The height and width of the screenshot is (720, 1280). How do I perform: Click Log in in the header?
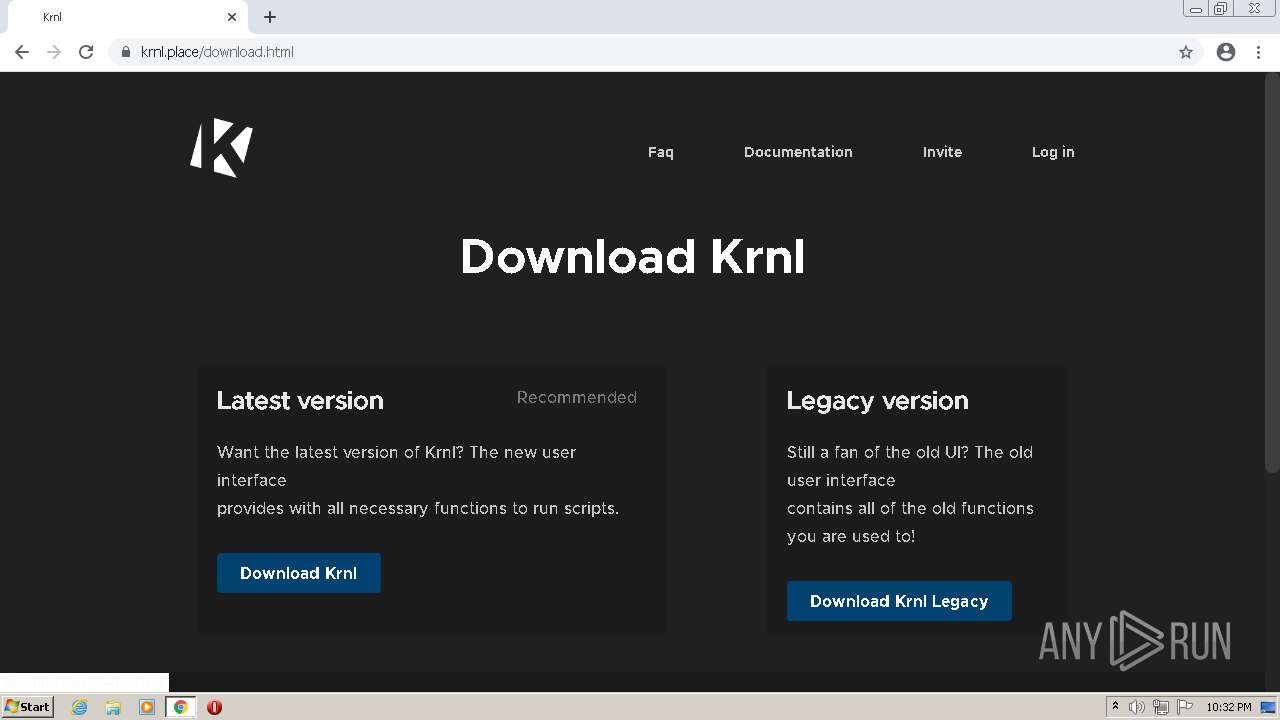pyautogui.click(x=1053, y=152)
